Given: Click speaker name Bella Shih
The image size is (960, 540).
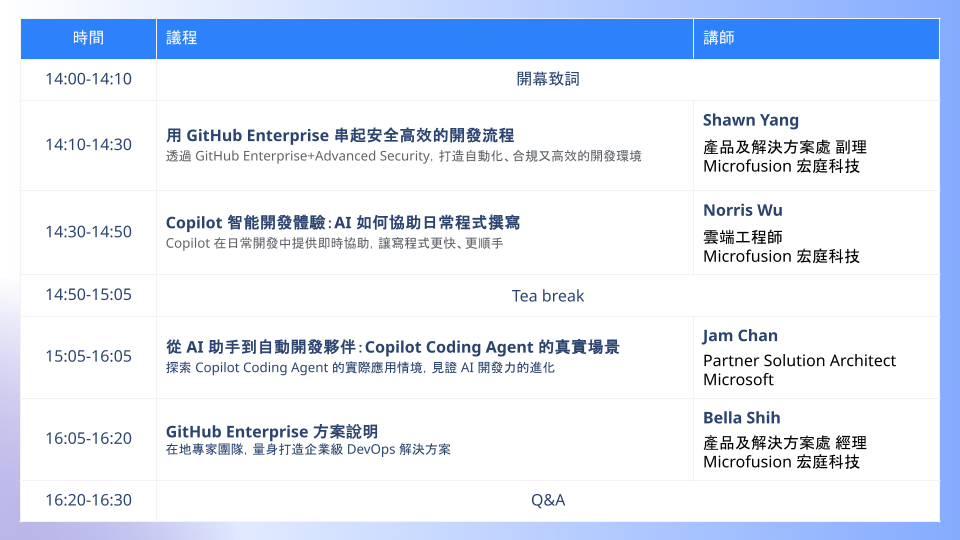Looking at the screenshot, I should click(741, 418).
